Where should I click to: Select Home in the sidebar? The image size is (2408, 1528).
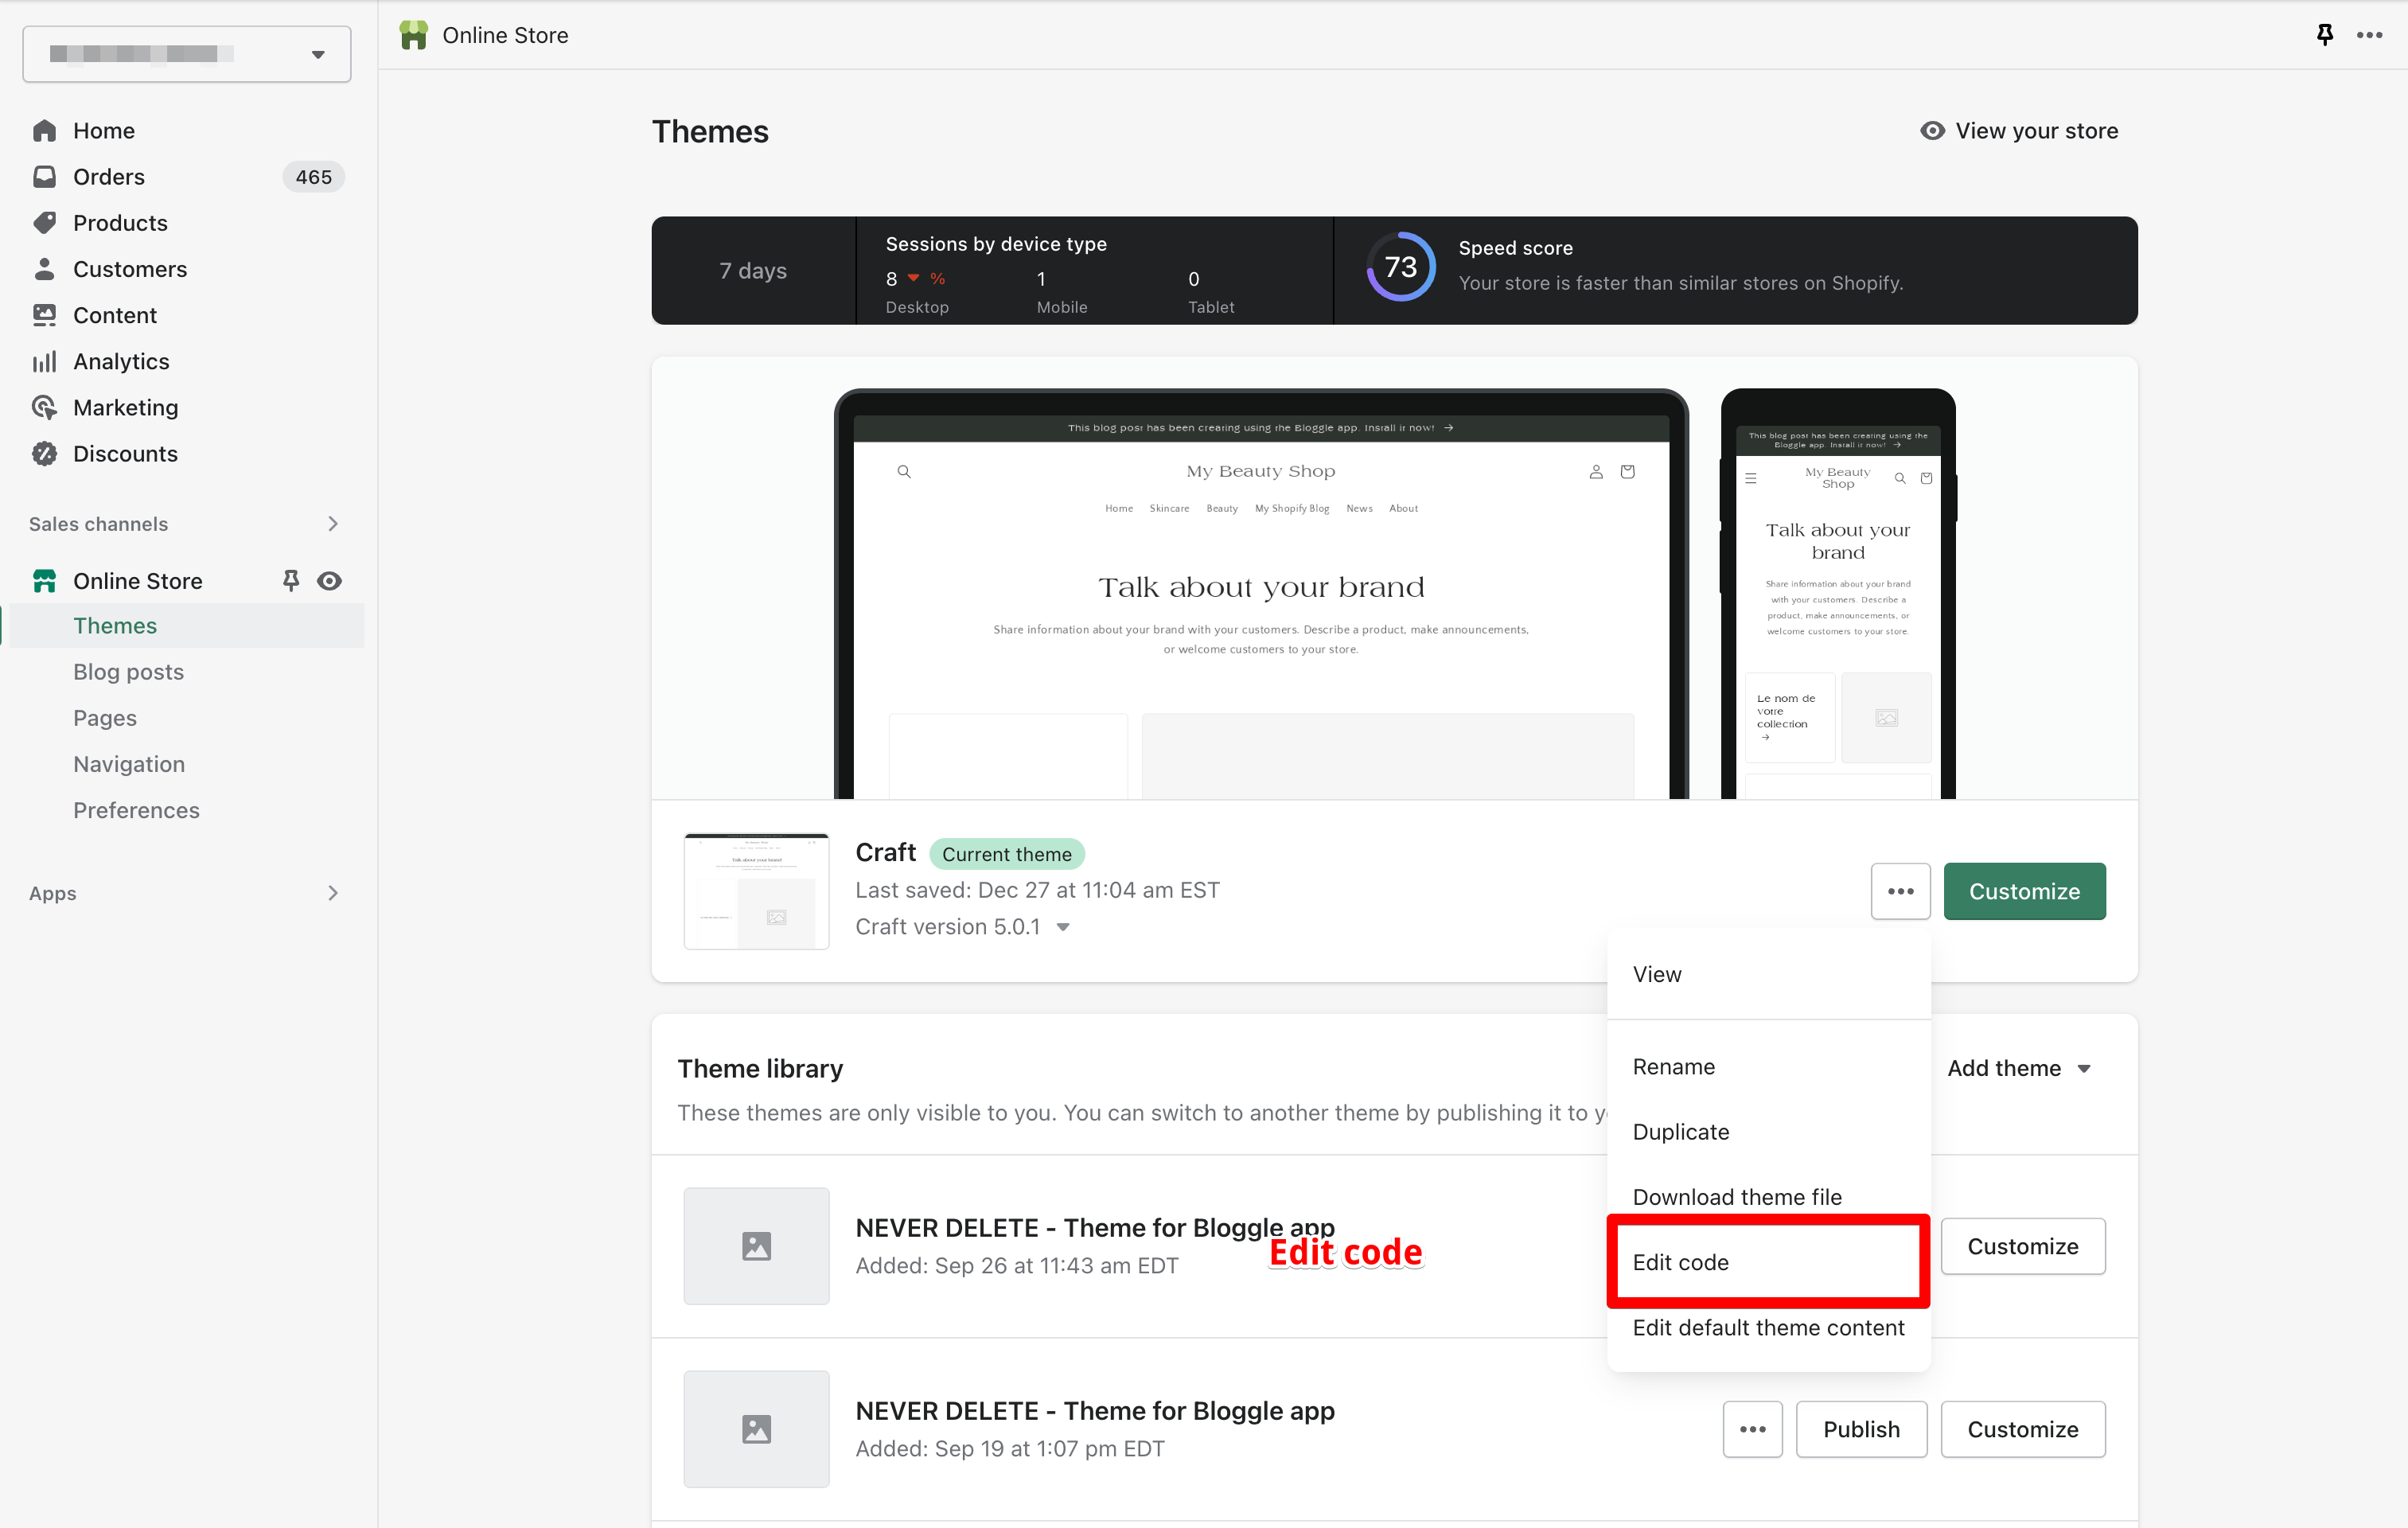[x=104, y=130]
